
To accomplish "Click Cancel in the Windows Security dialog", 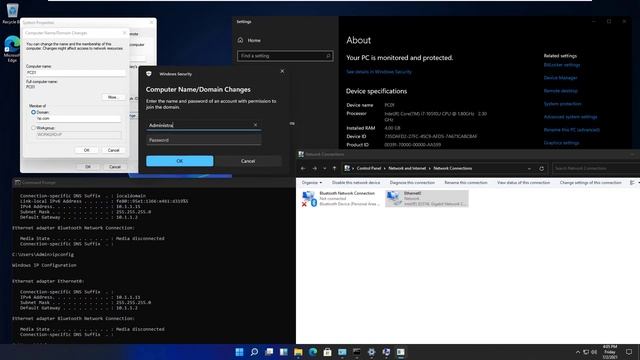I will click(248, 161).
